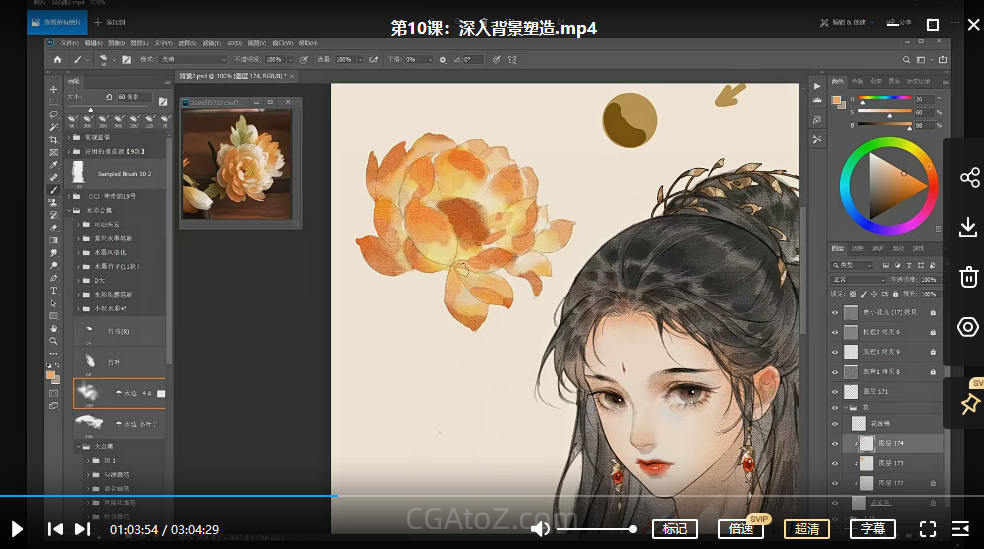Open the 文件 menu in Photoshop

[x=69, y=43]
